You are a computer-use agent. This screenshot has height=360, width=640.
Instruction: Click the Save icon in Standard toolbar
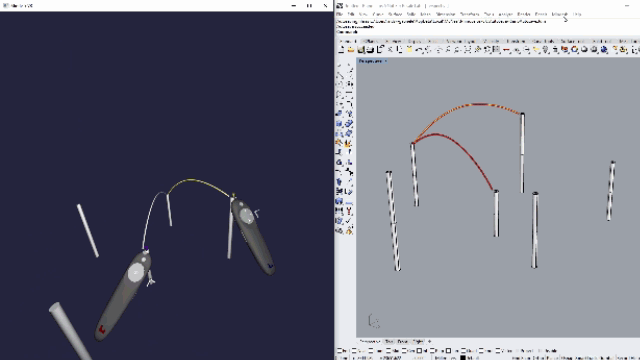coord(360,50)
